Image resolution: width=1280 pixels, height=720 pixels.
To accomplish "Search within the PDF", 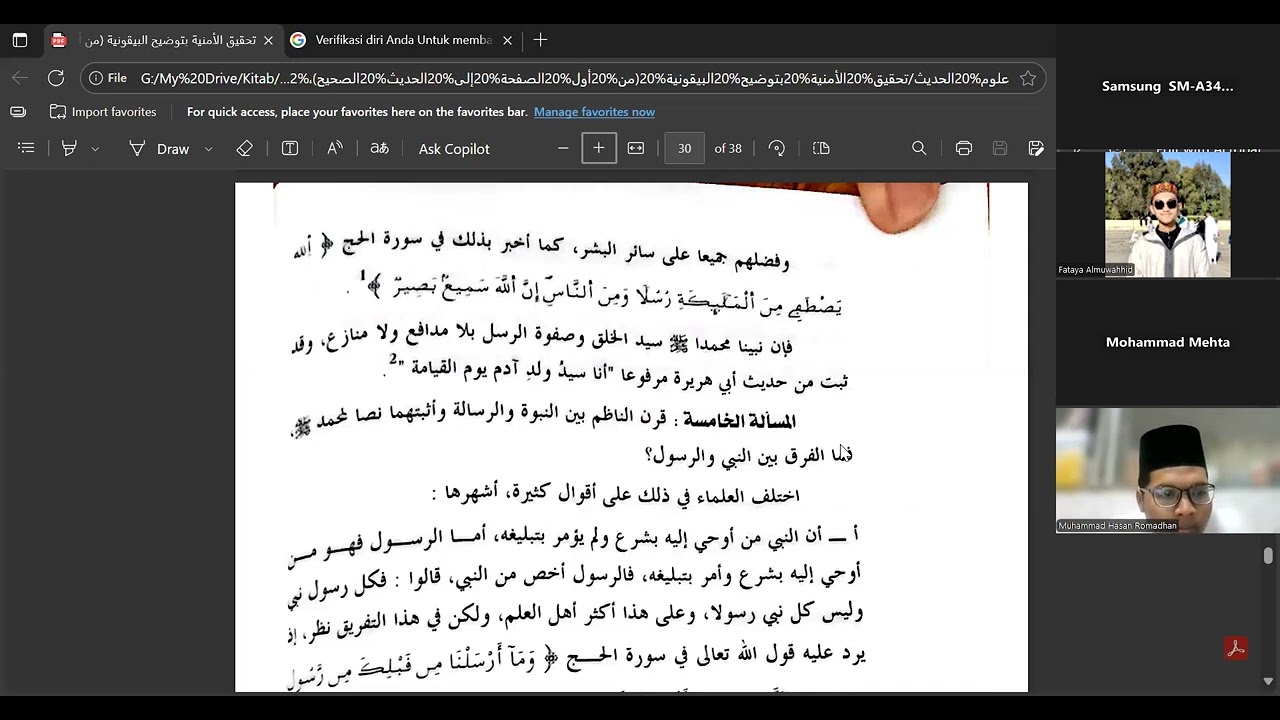I will click(919, 148).
